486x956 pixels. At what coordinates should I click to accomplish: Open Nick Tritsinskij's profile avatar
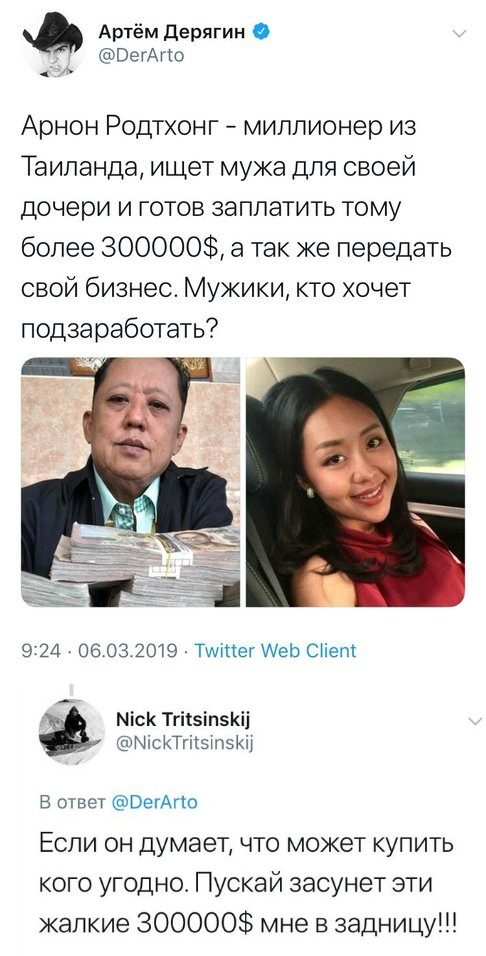pyautogui.click(x=71, y=731)
